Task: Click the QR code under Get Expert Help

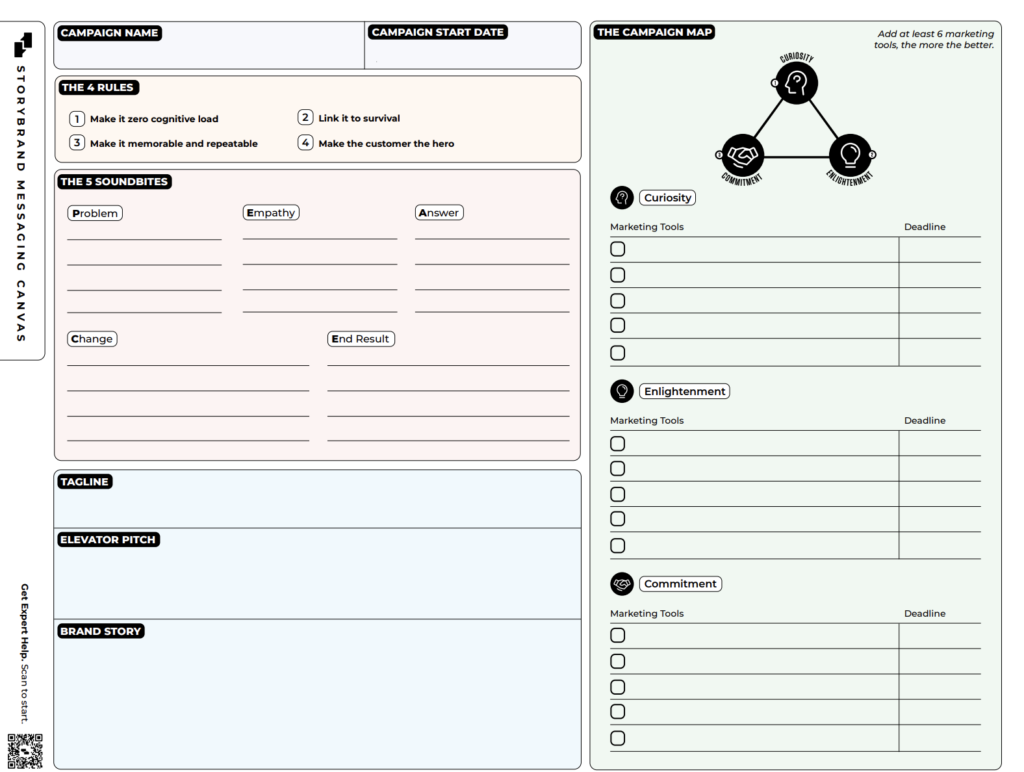Action: 25,750
